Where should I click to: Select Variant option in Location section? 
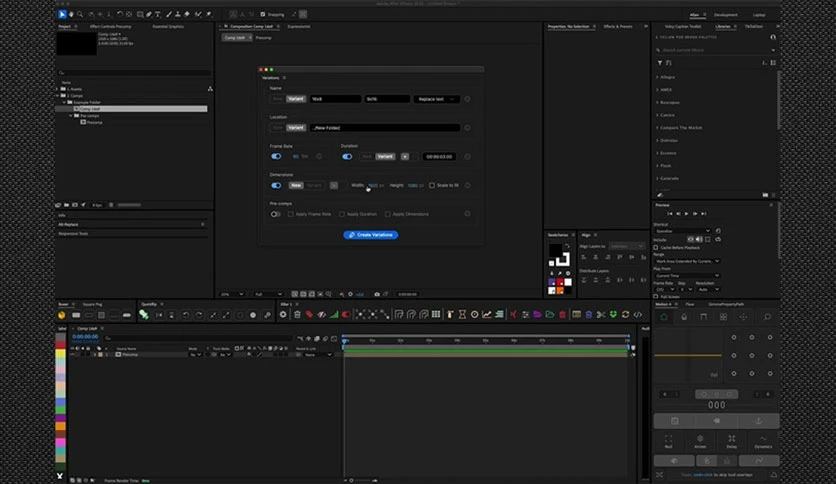pyautogui.click(x=296, y=128)
